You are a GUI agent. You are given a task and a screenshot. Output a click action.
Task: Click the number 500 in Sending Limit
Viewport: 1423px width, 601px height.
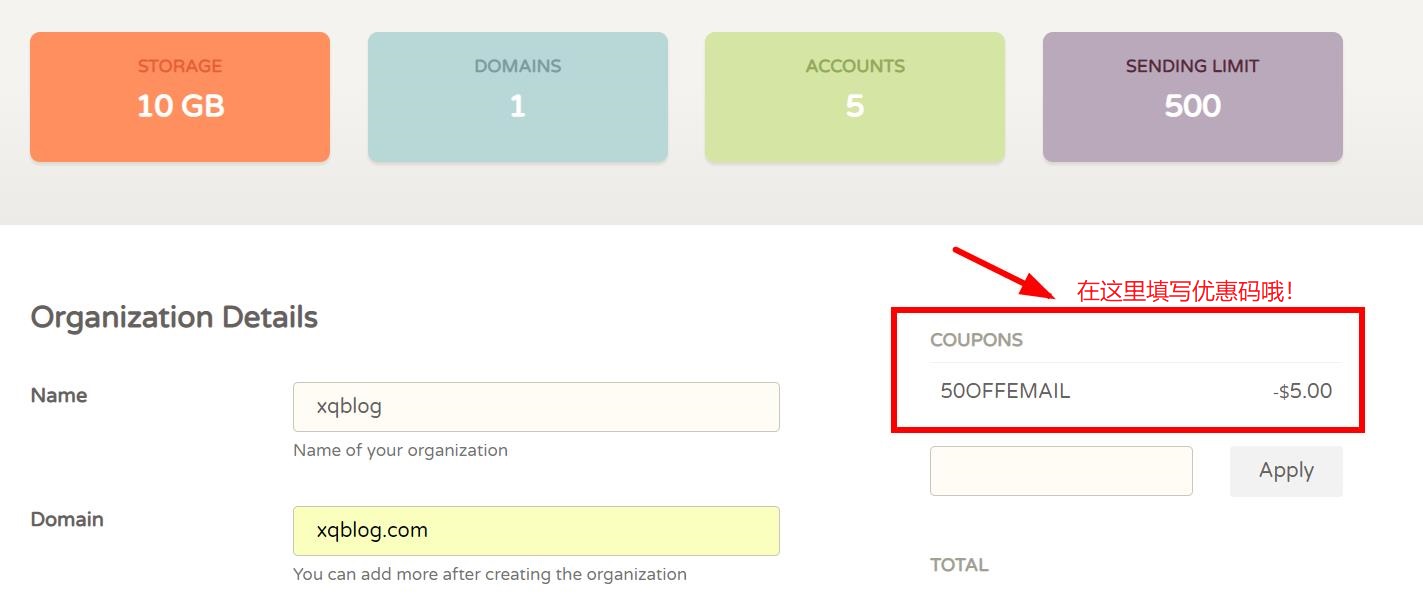(1192, 106)
